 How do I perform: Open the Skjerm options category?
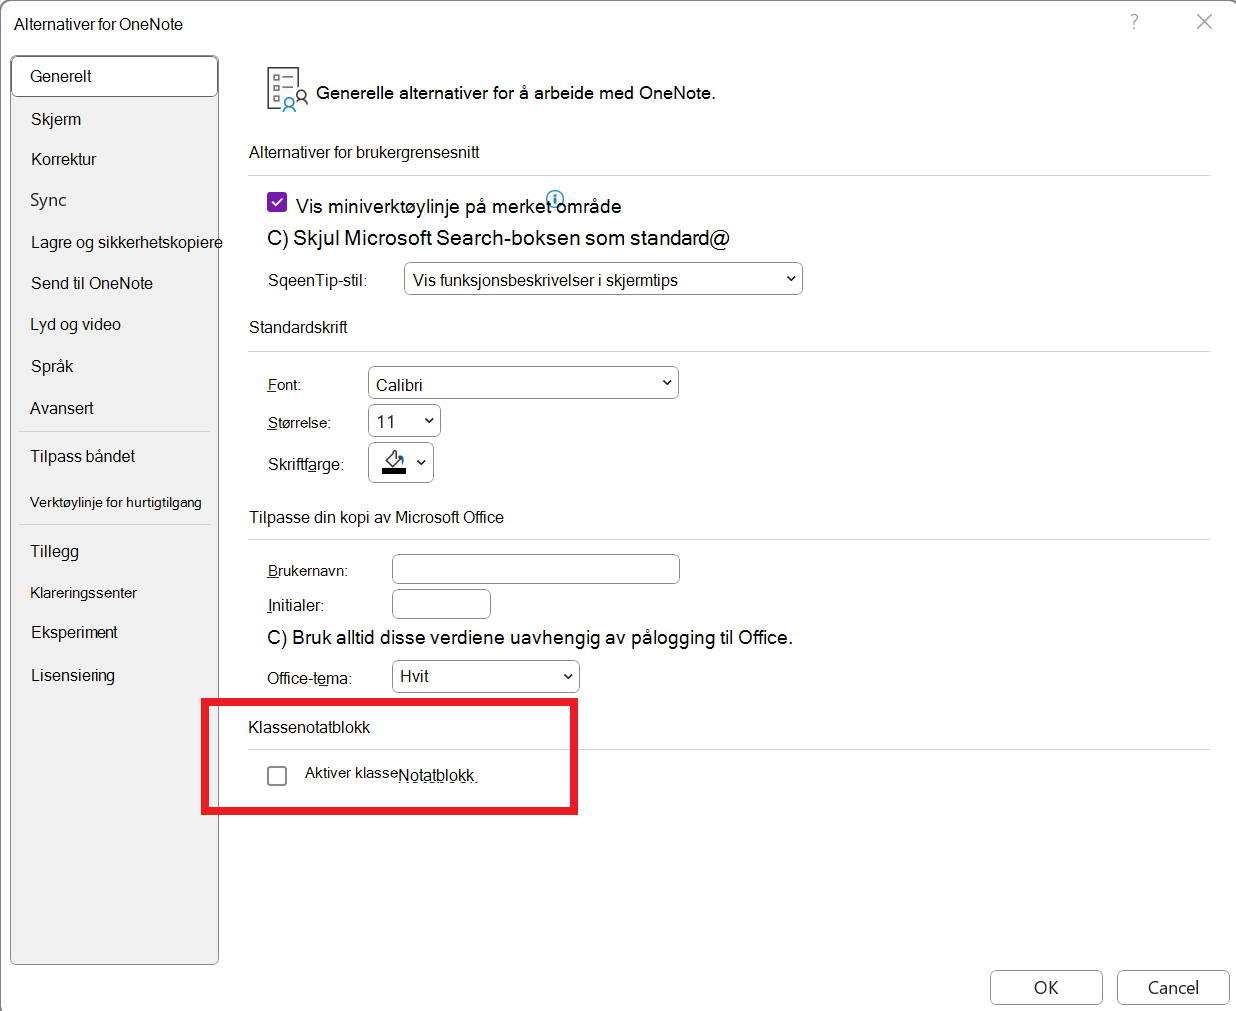tap(56, 119)
